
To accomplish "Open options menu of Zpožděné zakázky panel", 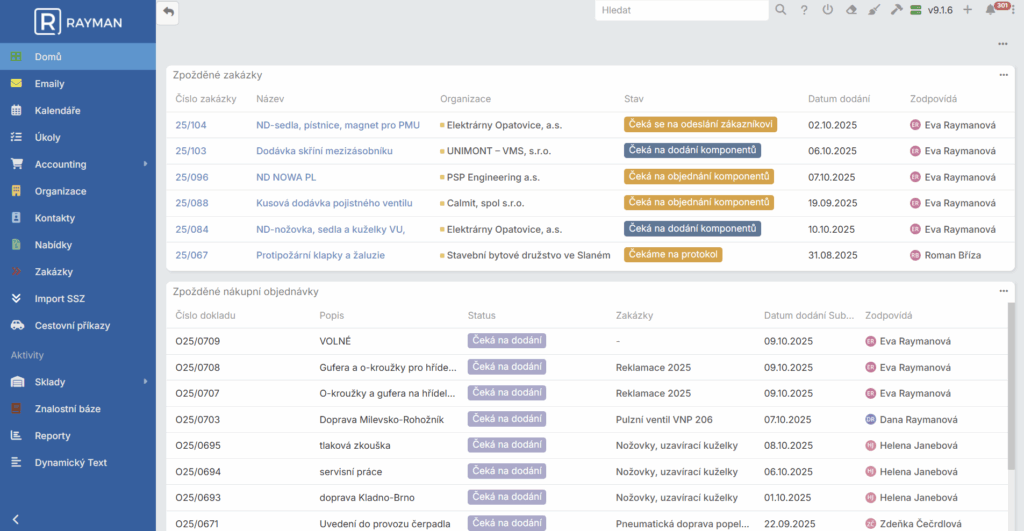I will pyautogui.click(x=1003, y=75).
